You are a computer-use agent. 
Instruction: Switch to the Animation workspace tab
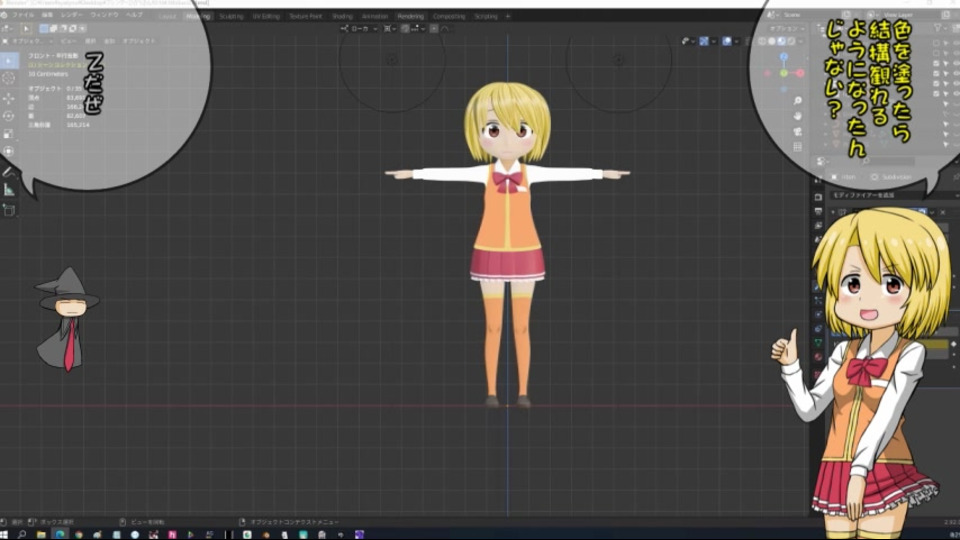375,17
